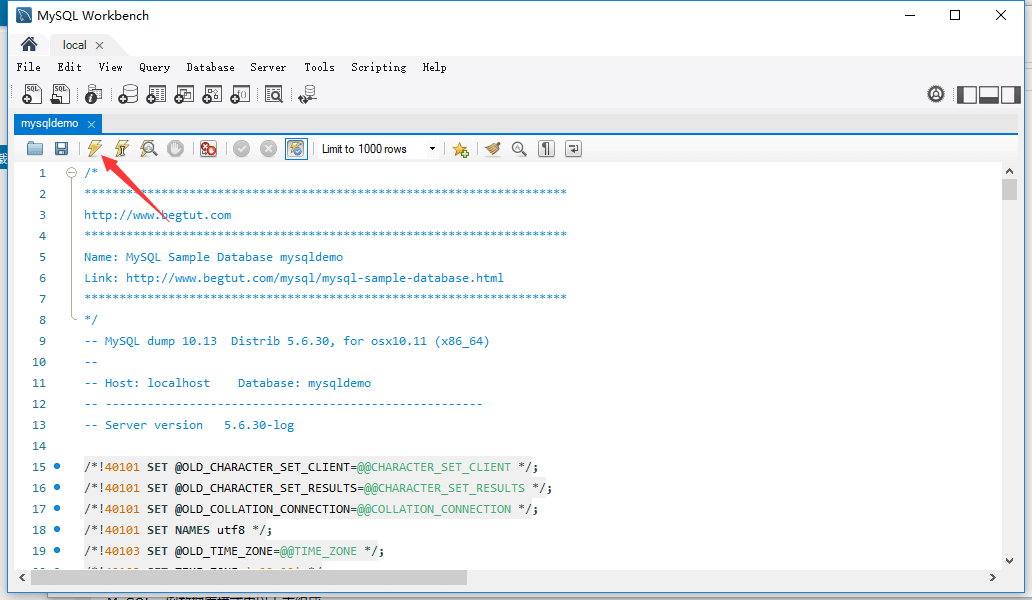Open the schema inspector icon
This screenshot has width=1032, height=600.
pos(93,94)
